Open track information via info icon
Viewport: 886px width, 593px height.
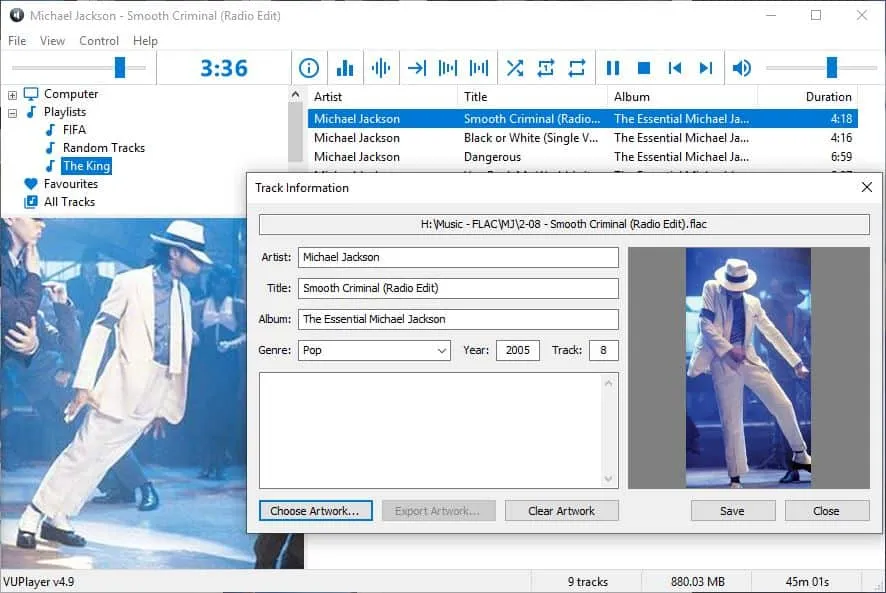(x=309, y=68)
